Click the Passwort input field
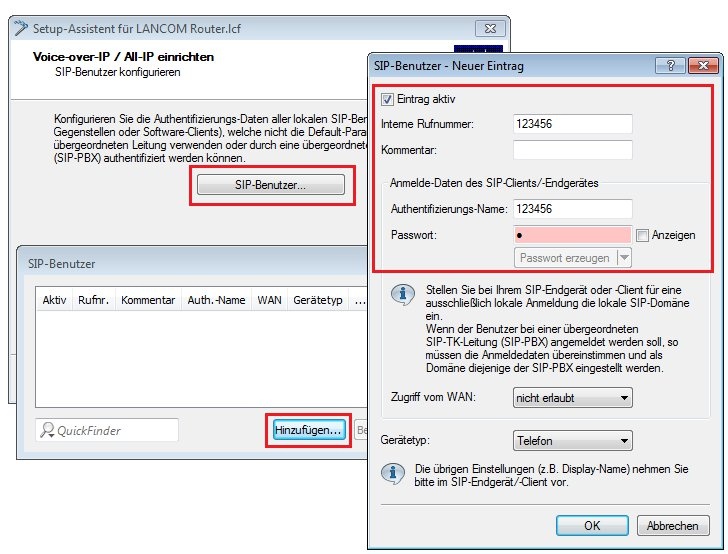728x554 pixels. (x=572, y=235)
